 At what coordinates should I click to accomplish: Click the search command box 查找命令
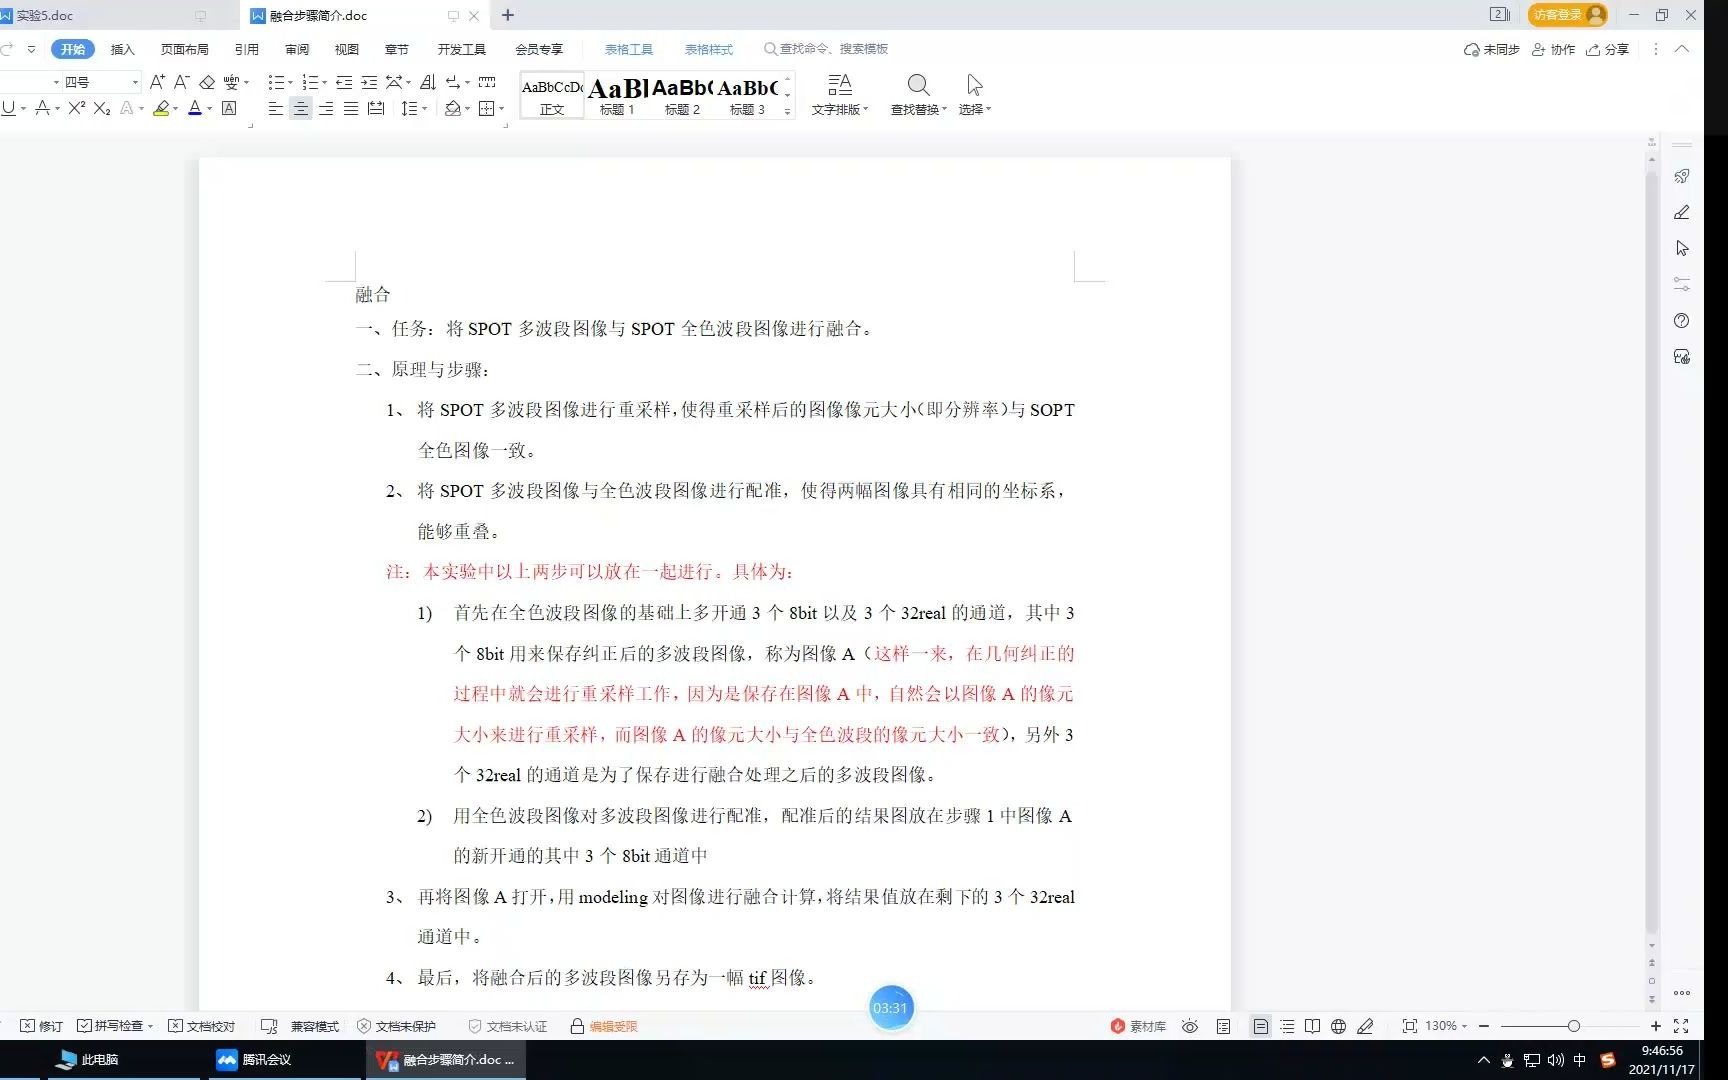coord(826,49)
